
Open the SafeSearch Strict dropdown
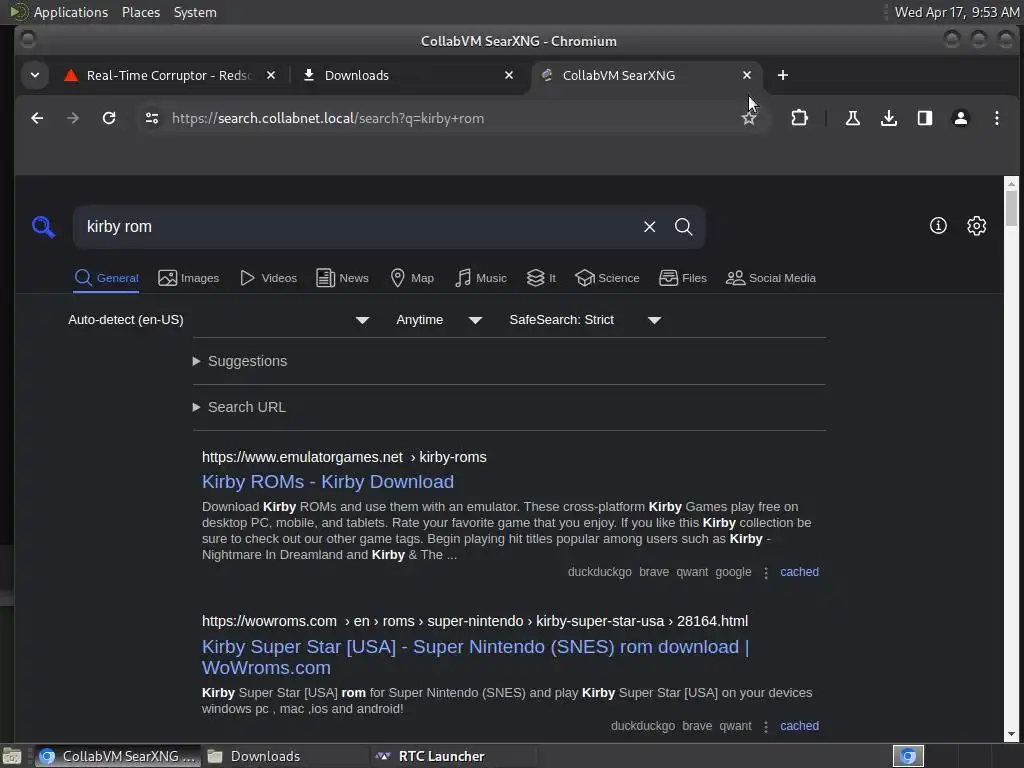pos(585,320)
